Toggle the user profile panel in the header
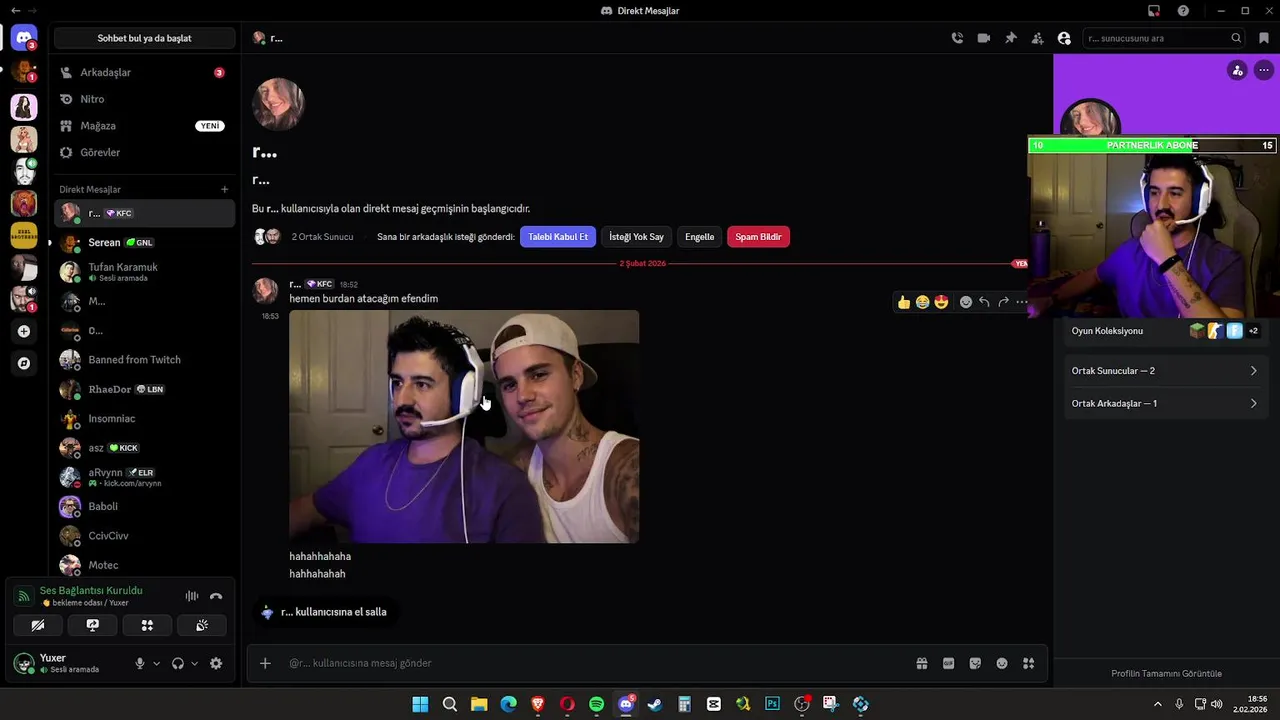The image size is (1280, 720). pos(1064,38)
